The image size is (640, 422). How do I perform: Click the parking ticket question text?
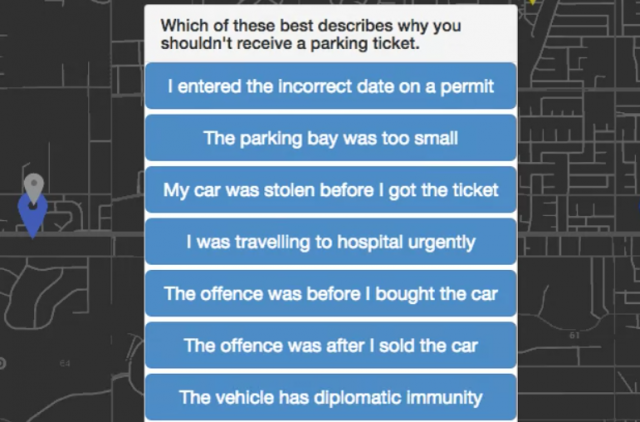coord(310,35)
